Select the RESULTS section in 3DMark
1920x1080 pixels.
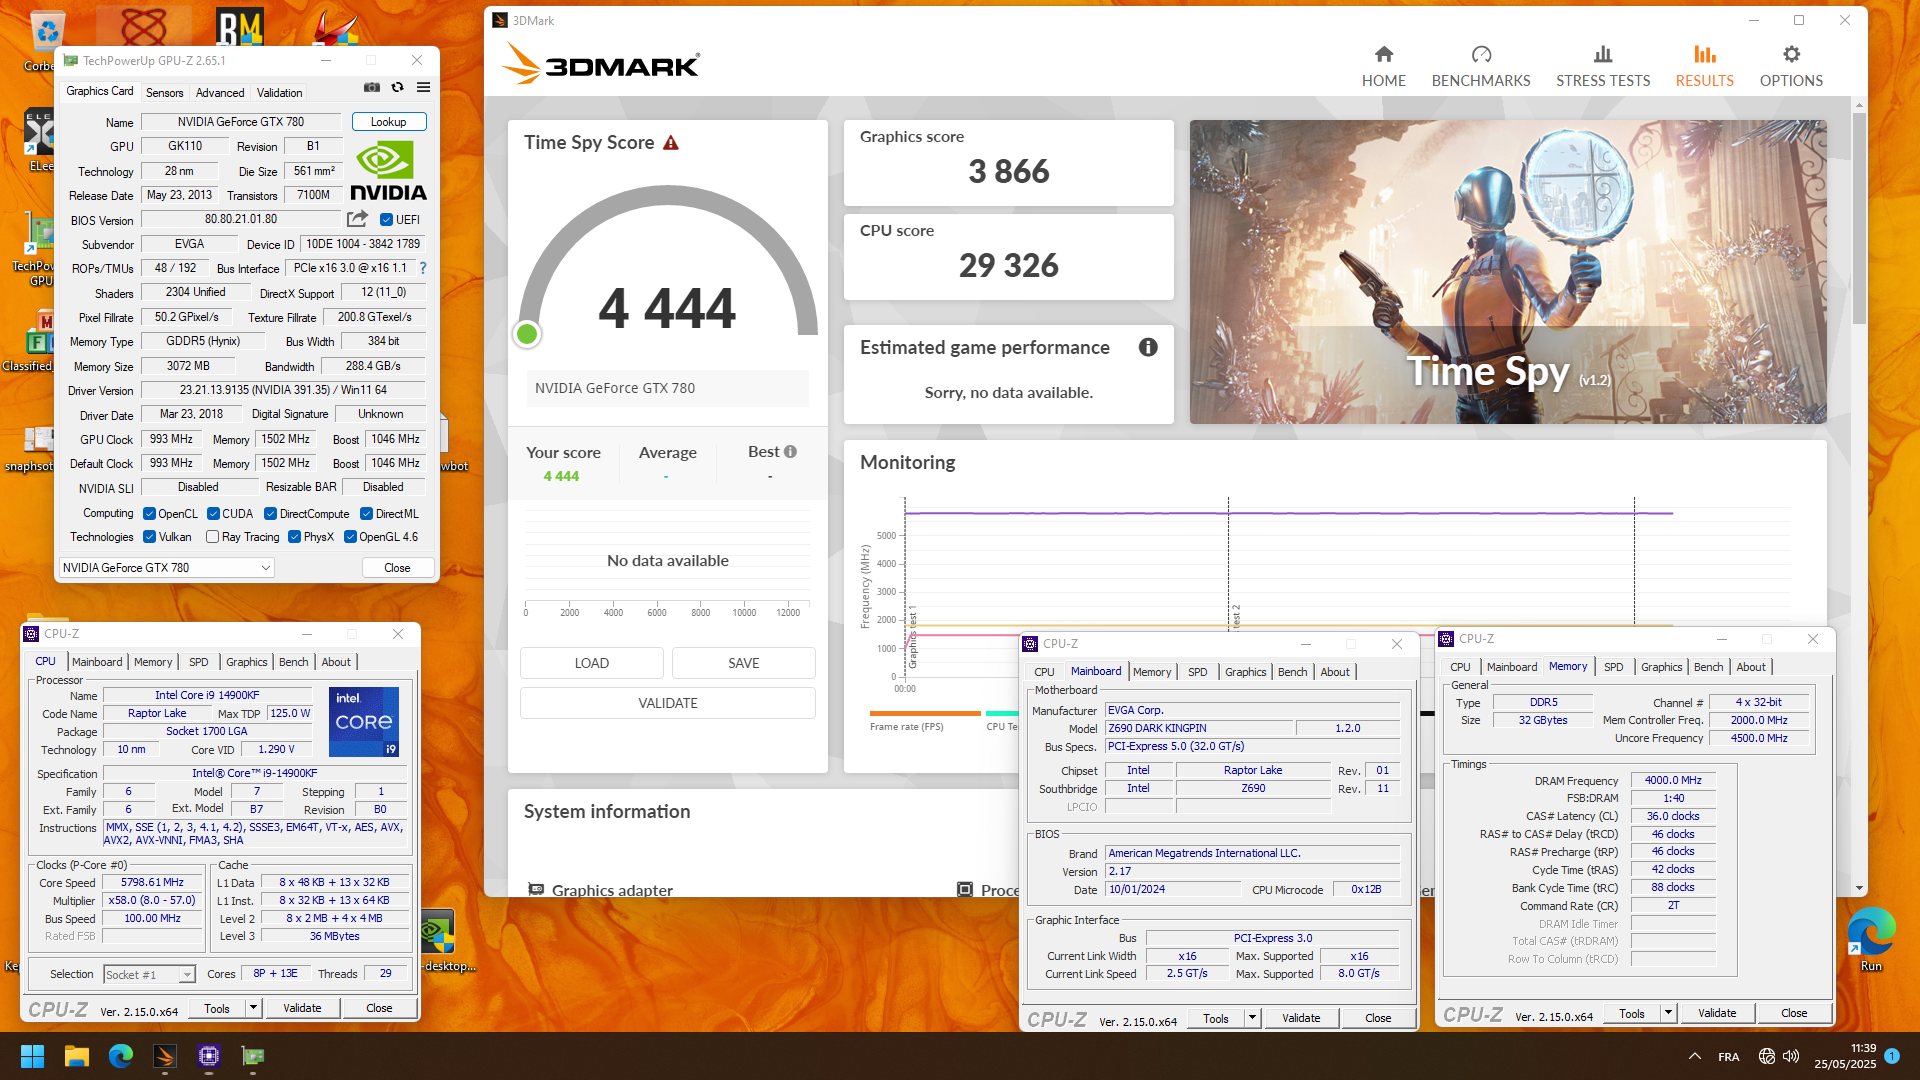click(1704, 67)
